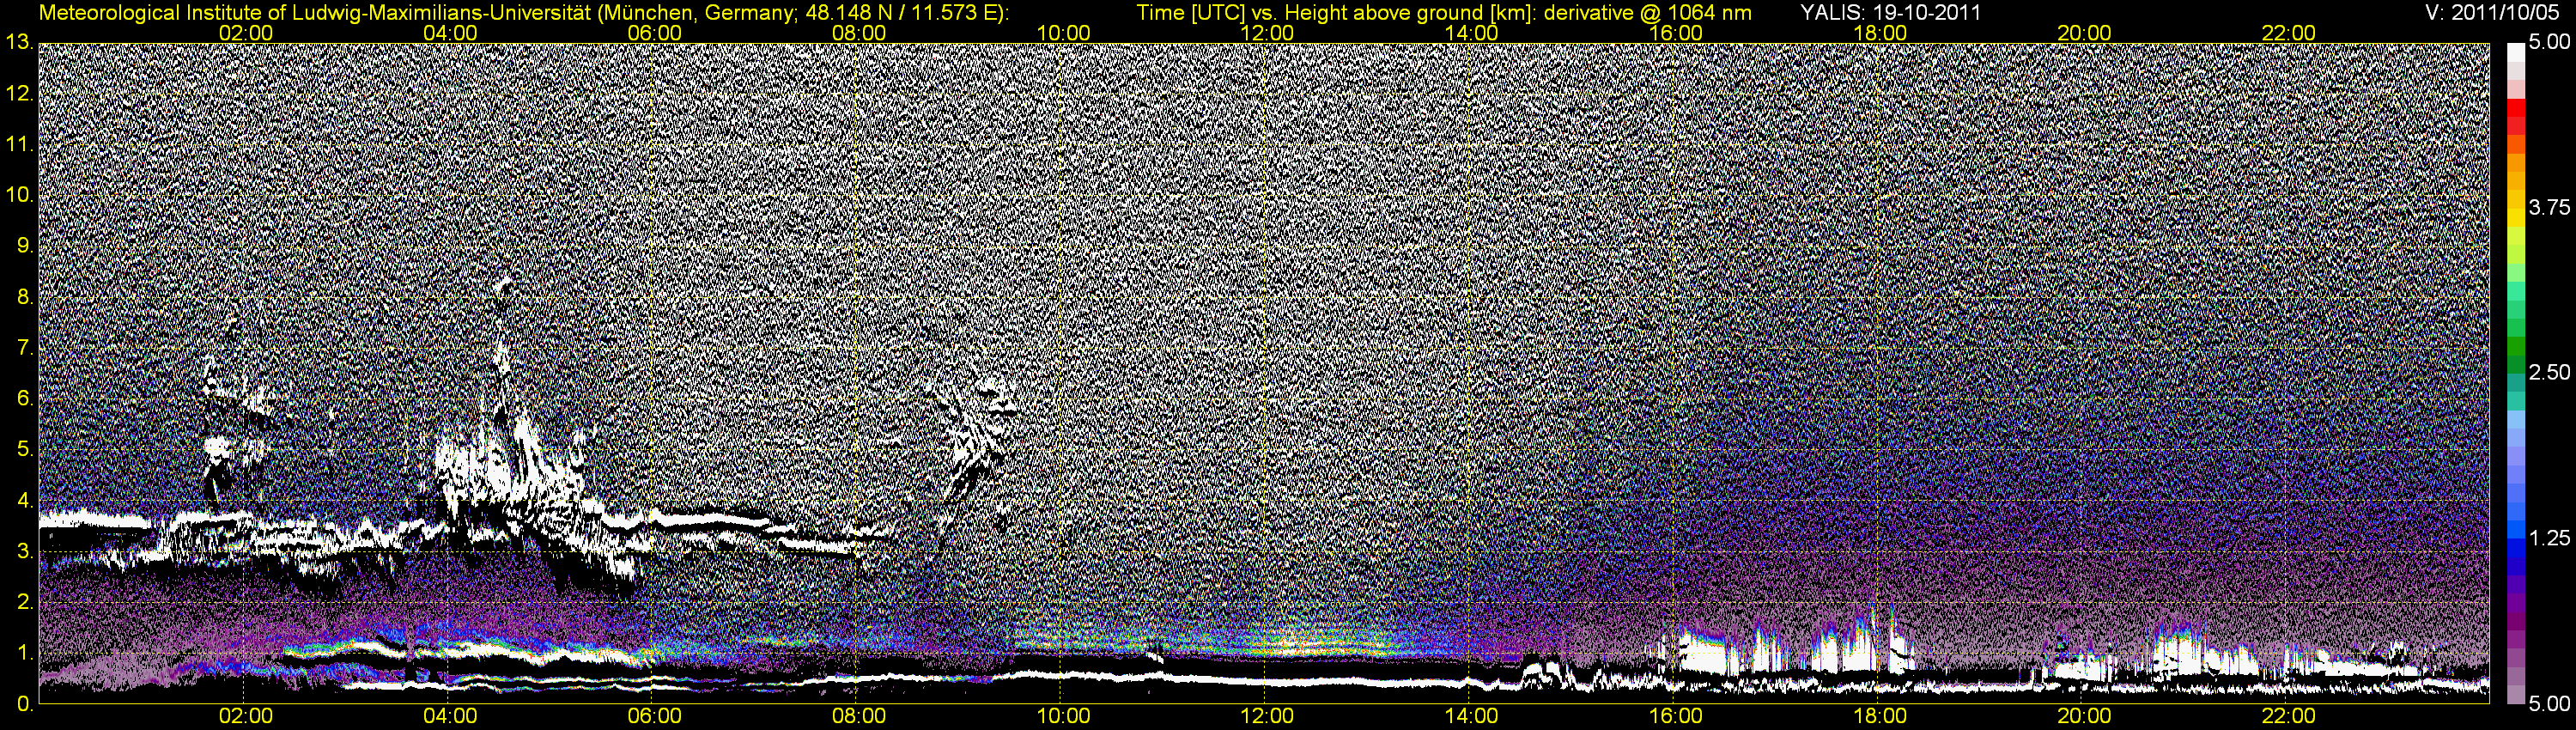The image size is (2576, 730).
Task: Click the height axis label 9
Action: pyautogui.click(x=25, y=246)
